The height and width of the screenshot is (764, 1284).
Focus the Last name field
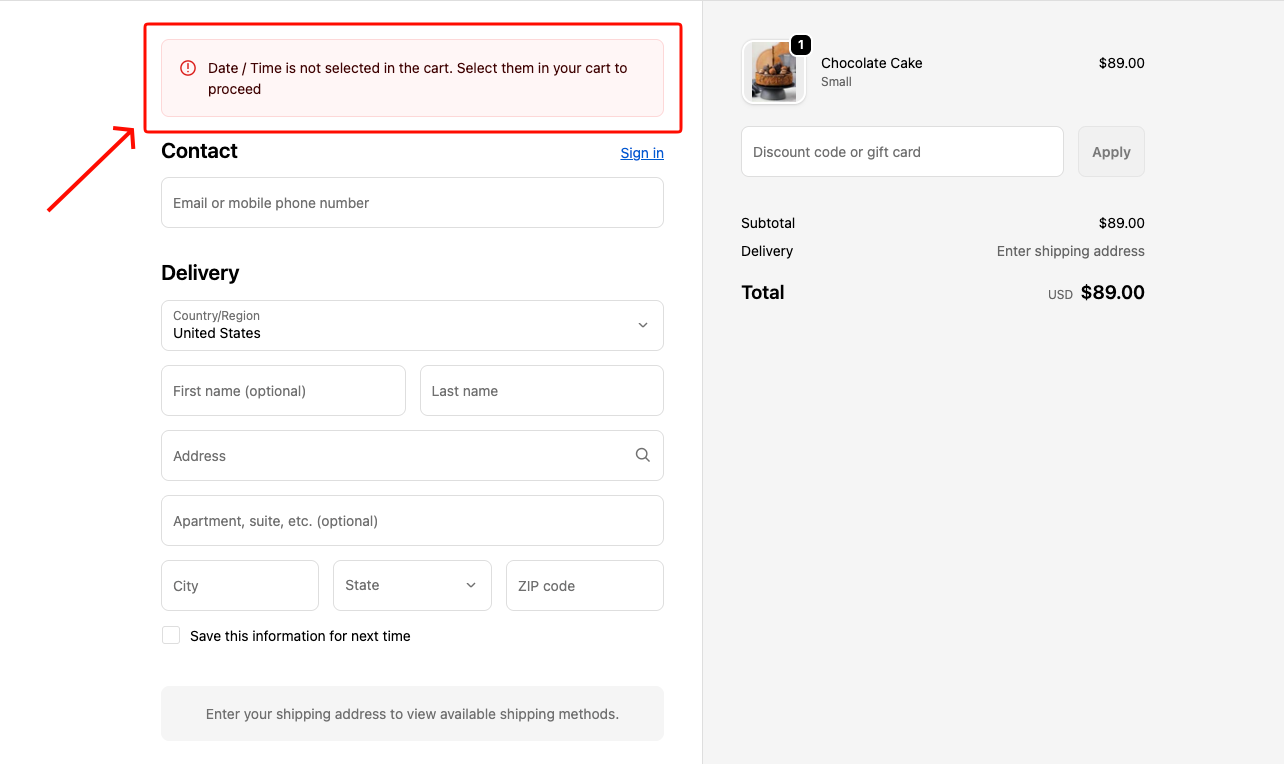542,390
